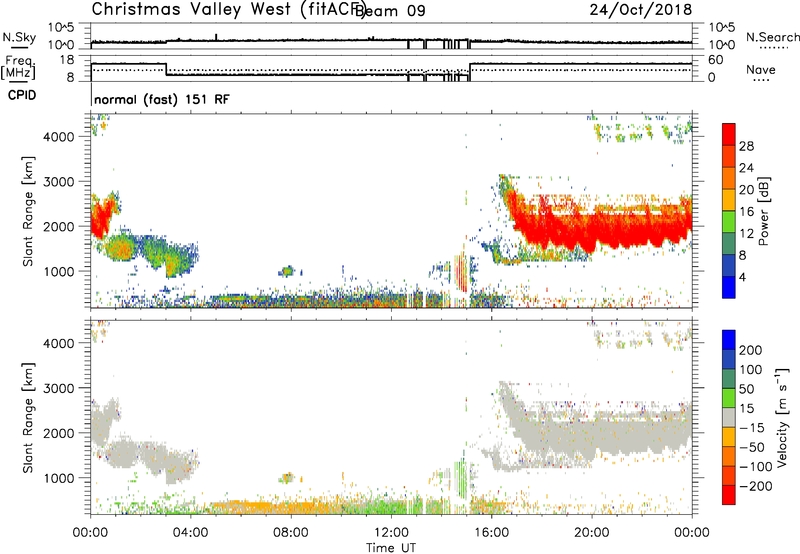Click the velocity panel Slant Range [km] label
This screenshot has height=554, width=800.
point(28,417)
